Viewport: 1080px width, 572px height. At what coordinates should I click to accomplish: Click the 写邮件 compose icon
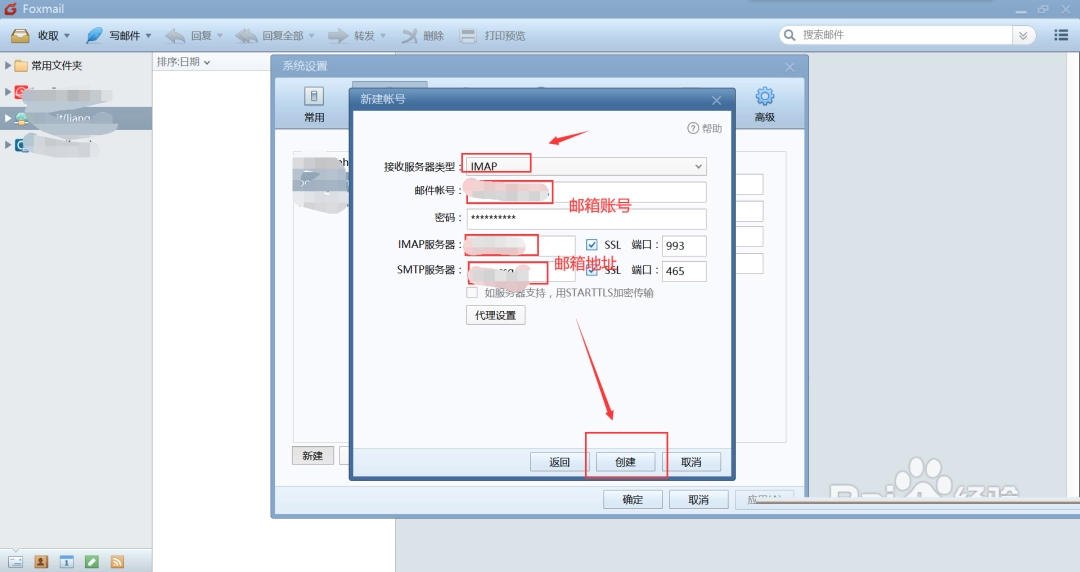(x=94, y=35)
